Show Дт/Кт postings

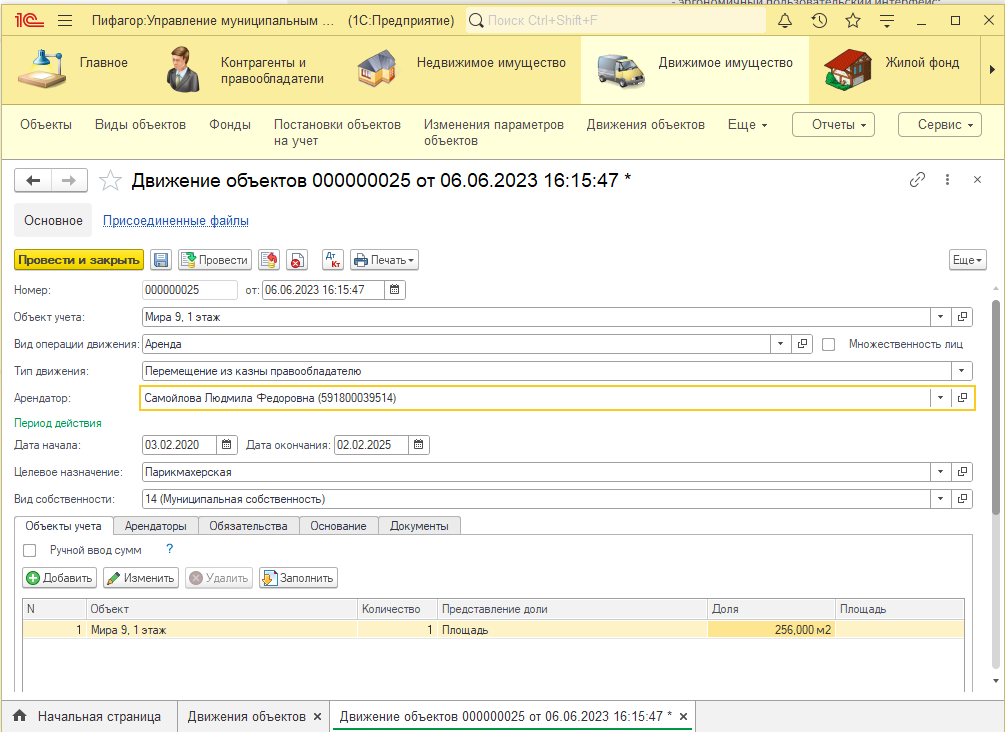(x=333, y=260)
